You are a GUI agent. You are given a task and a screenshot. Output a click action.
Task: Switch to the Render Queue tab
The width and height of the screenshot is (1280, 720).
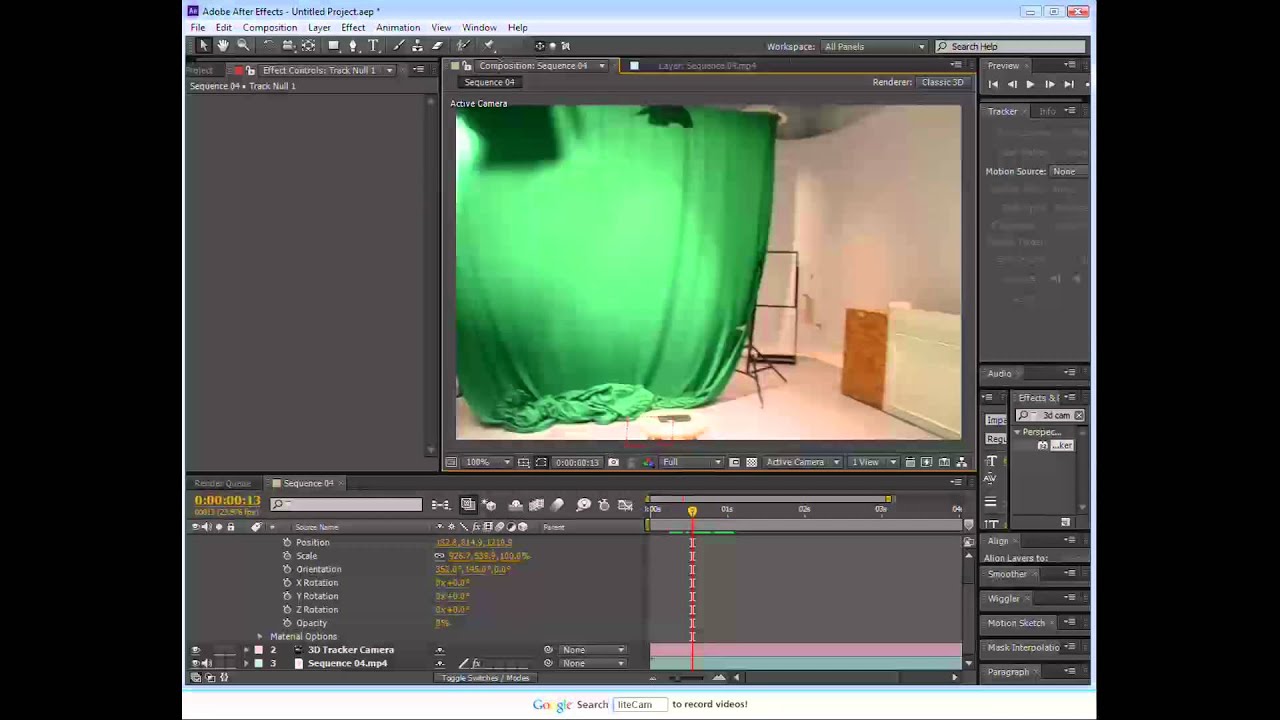pyautogui.click(x=222, y=483)
